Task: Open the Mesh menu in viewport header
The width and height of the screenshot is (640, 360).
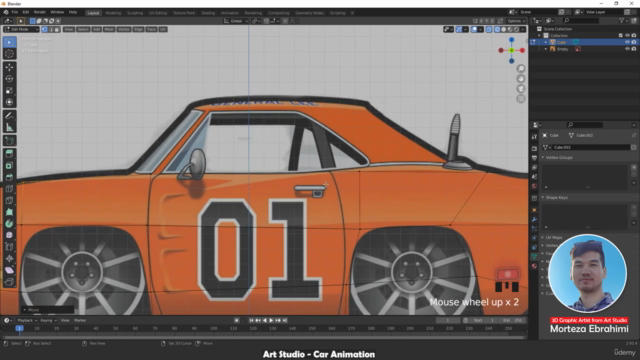Action: tap(109, 29)
